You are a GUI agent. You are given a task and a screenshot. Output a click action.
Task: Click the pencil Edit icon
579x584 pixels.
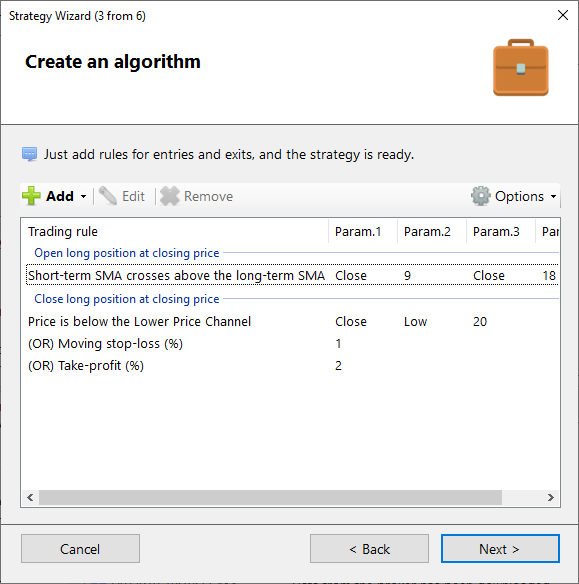pyautogui.click(x=108, y=196)
